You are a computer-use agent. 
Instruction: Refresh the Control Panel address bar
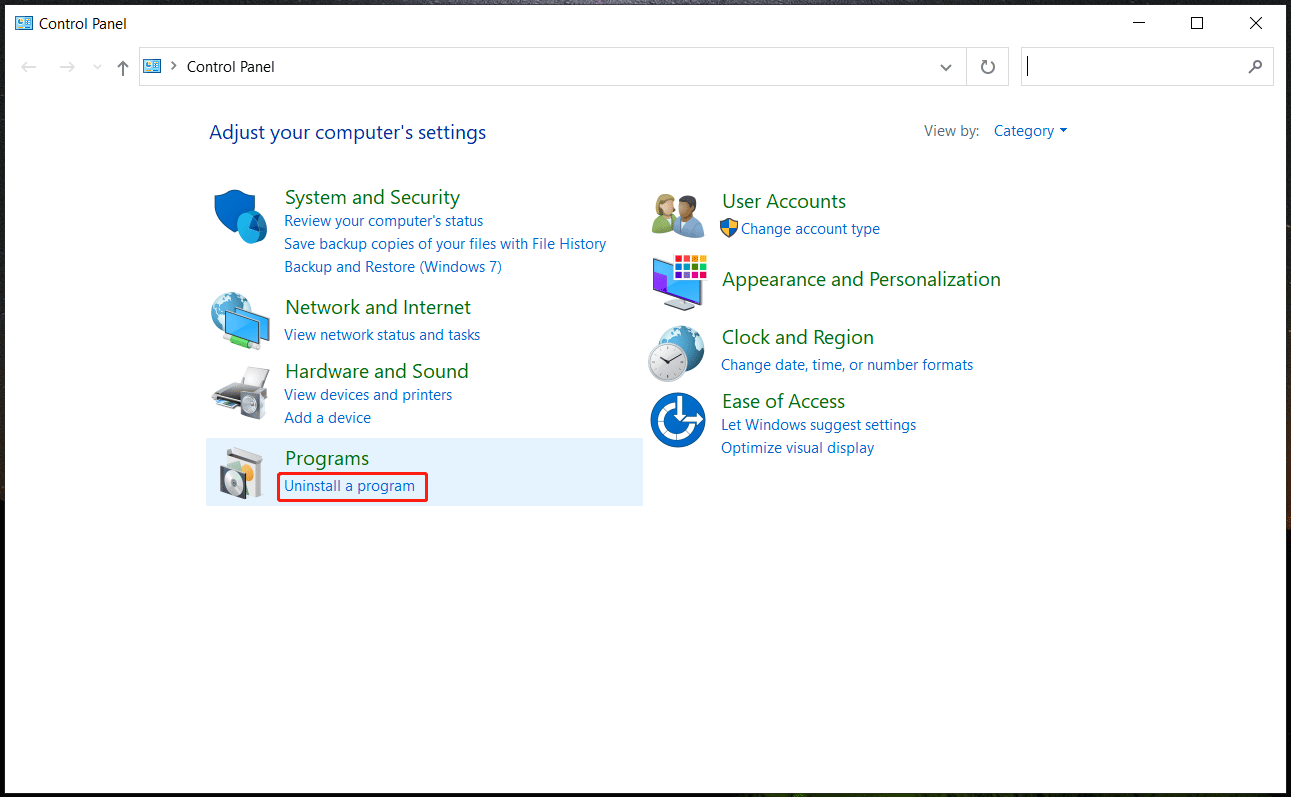[988, 67]
